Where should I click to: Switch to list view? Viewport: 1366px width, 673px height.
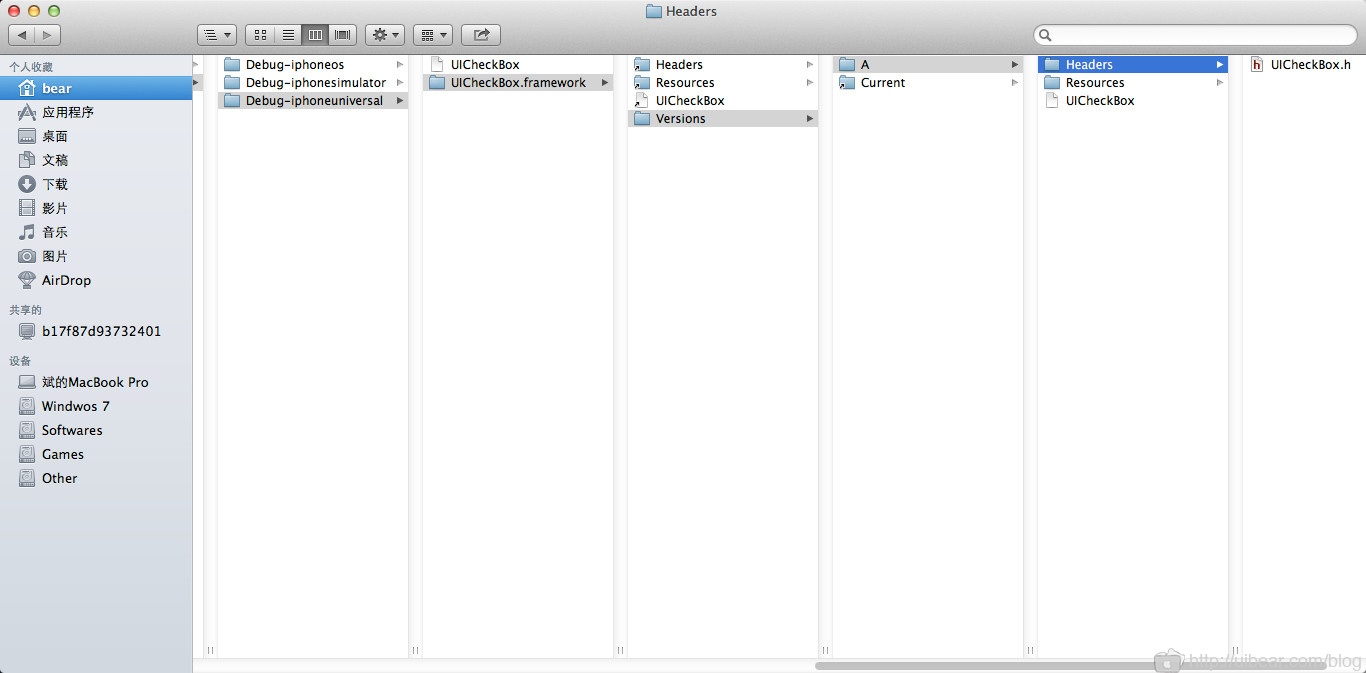288,35
